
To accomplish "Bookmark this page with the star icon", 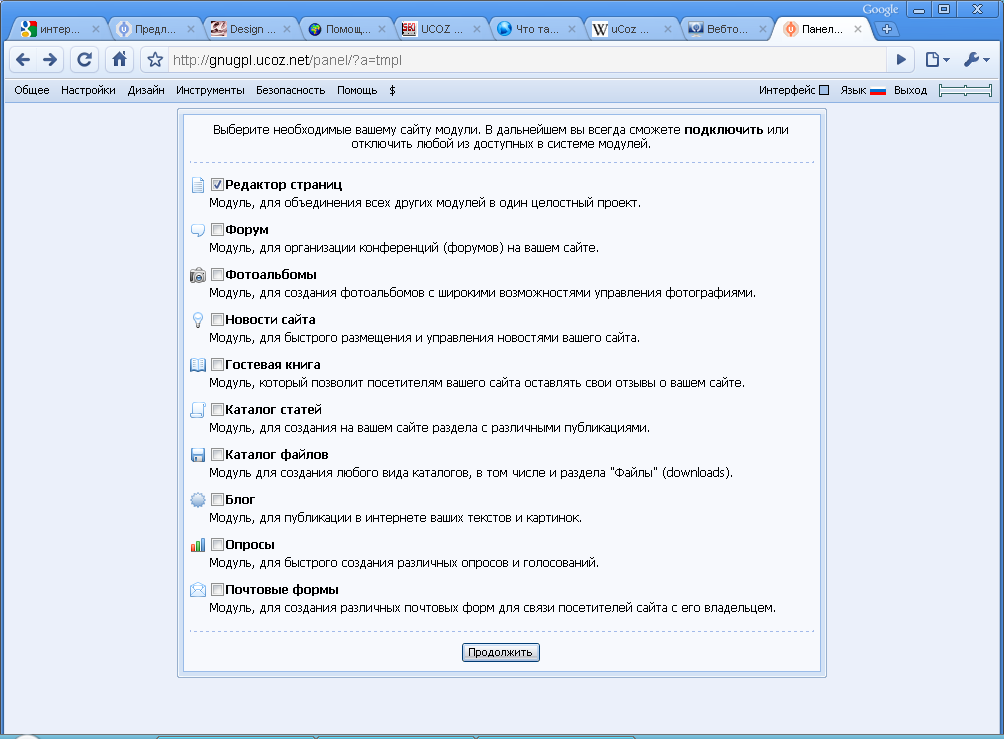I will tap(155, 60).
